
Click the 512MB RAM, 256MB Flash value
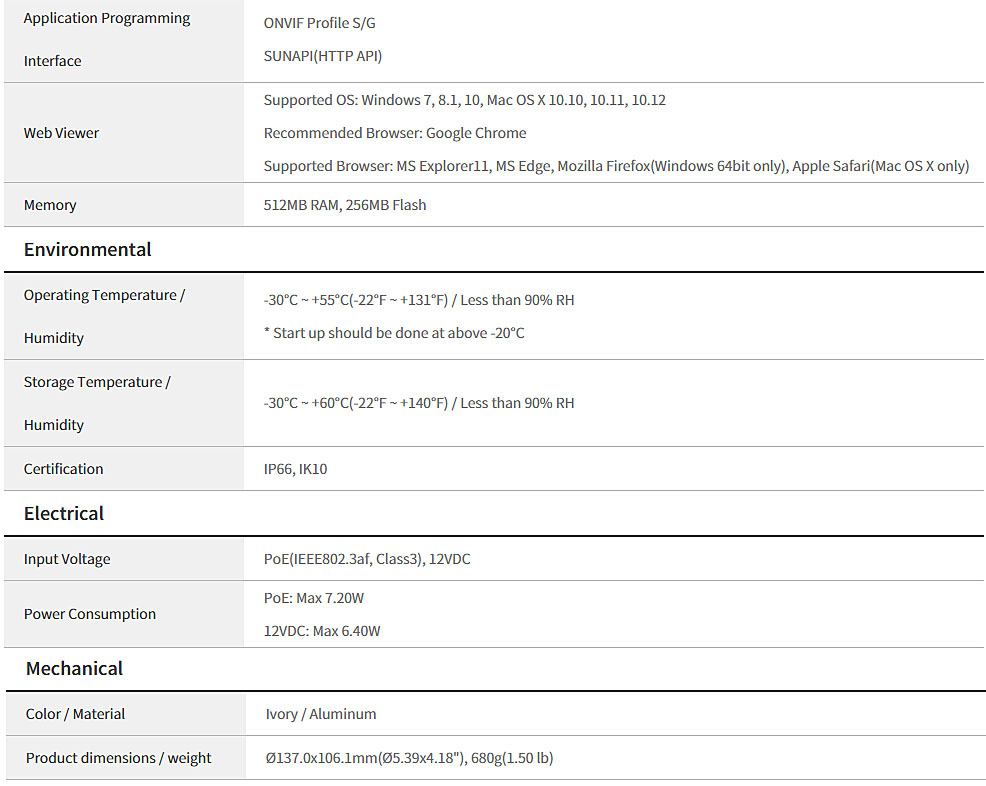pos(344,205)
